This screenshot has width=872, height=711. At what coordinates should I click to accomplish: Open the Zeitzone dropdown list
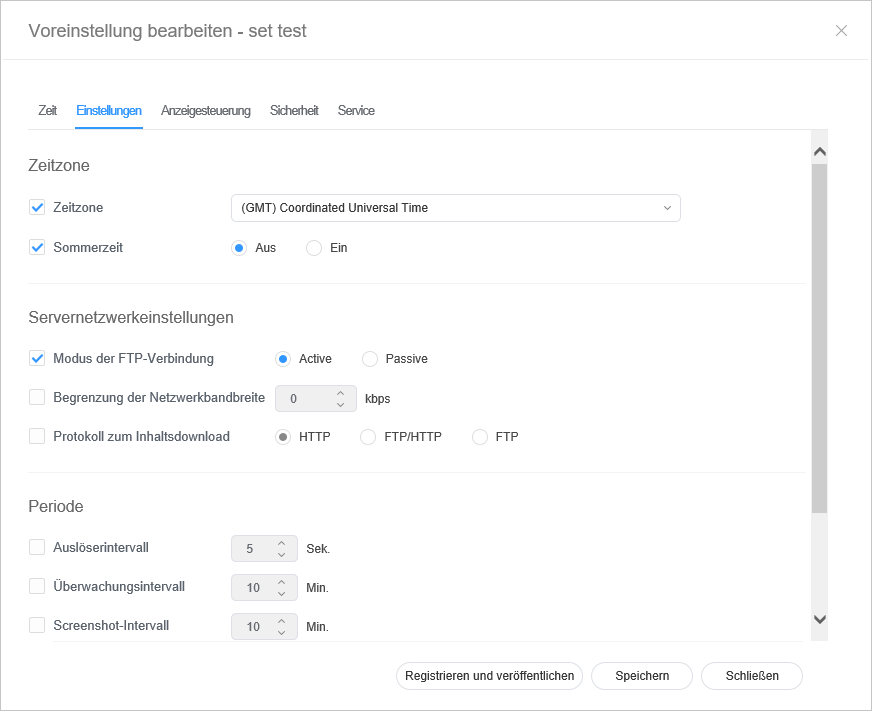click(x=455, y=208)
